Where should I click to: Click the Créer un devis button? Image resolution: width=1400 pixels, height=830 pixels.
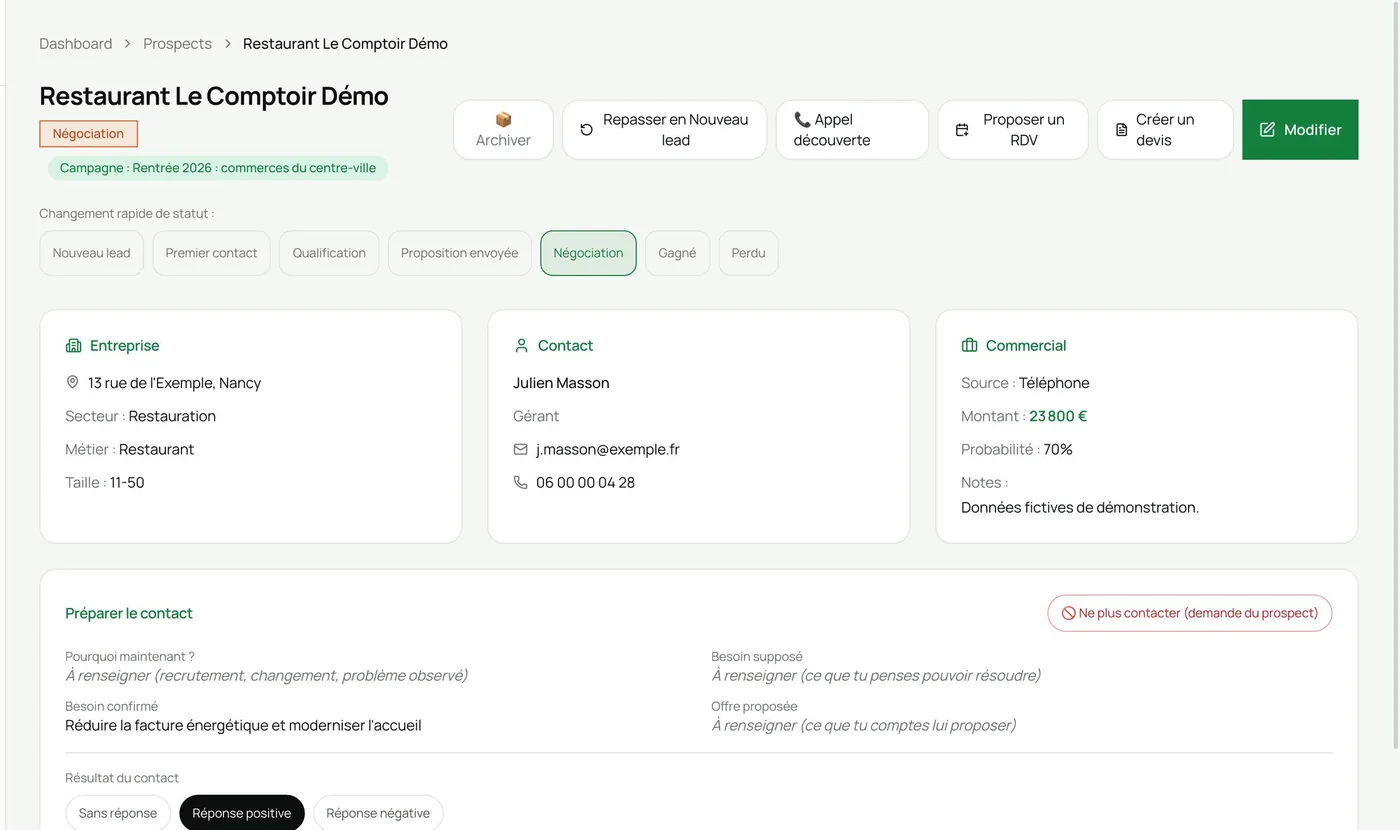coord(1165,130)
